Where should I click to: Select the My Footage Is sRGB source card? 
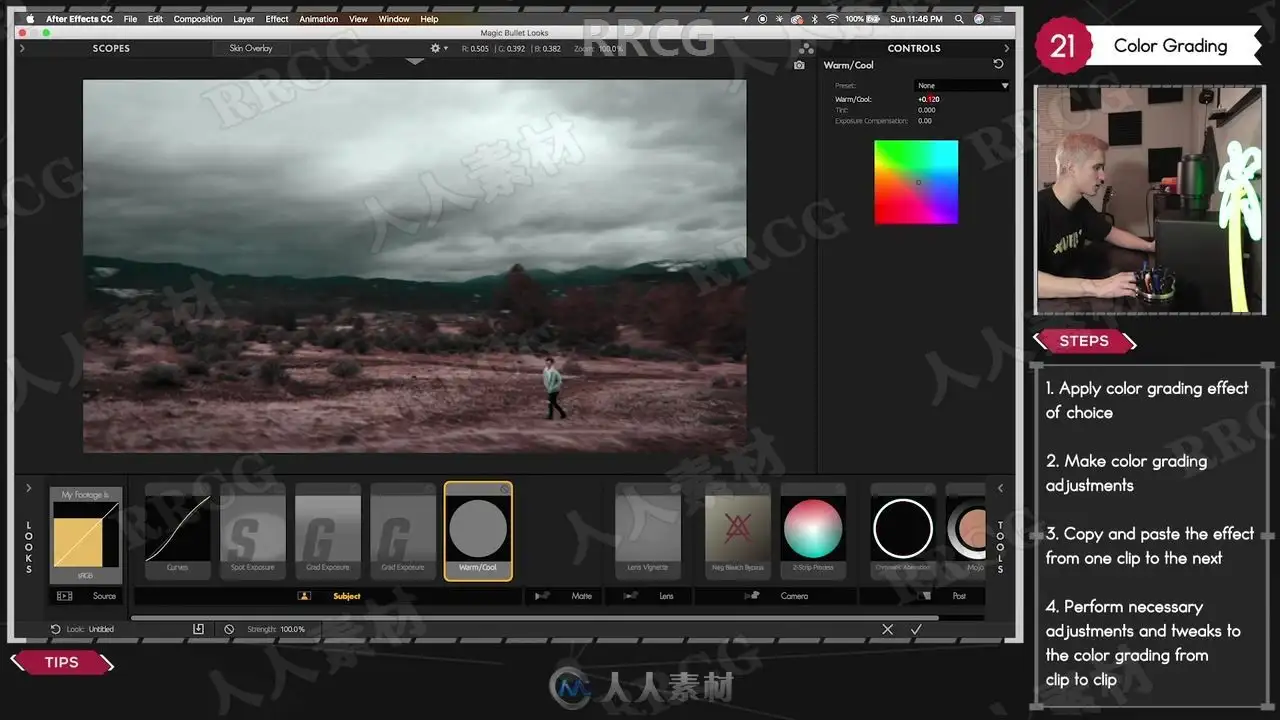click(x=86, y=536)
